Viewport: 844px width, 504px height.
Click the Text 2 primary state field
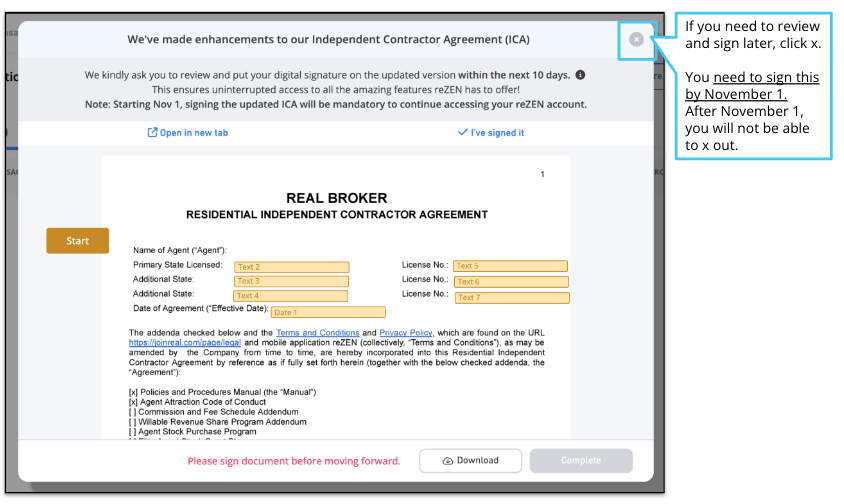pyautogui.click(x=292, y=267)
